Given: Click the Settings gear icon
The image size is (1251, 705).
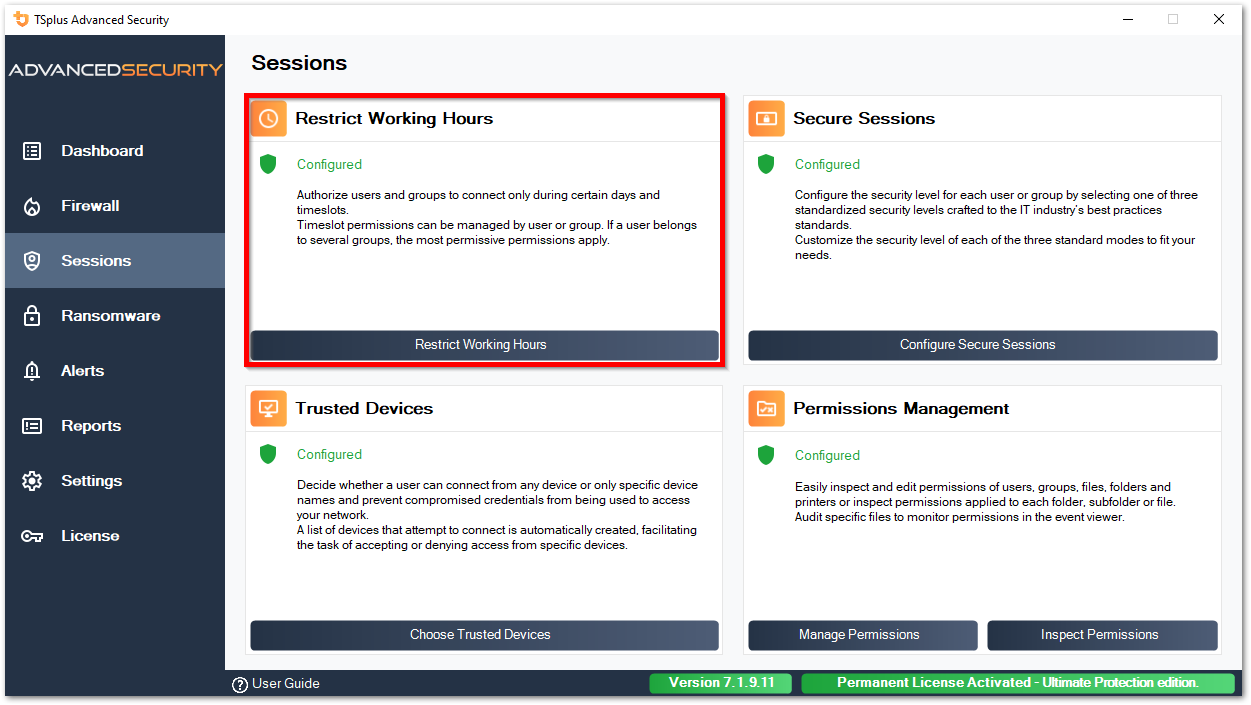Looking at the screenshot, I should tap(32, 481).
